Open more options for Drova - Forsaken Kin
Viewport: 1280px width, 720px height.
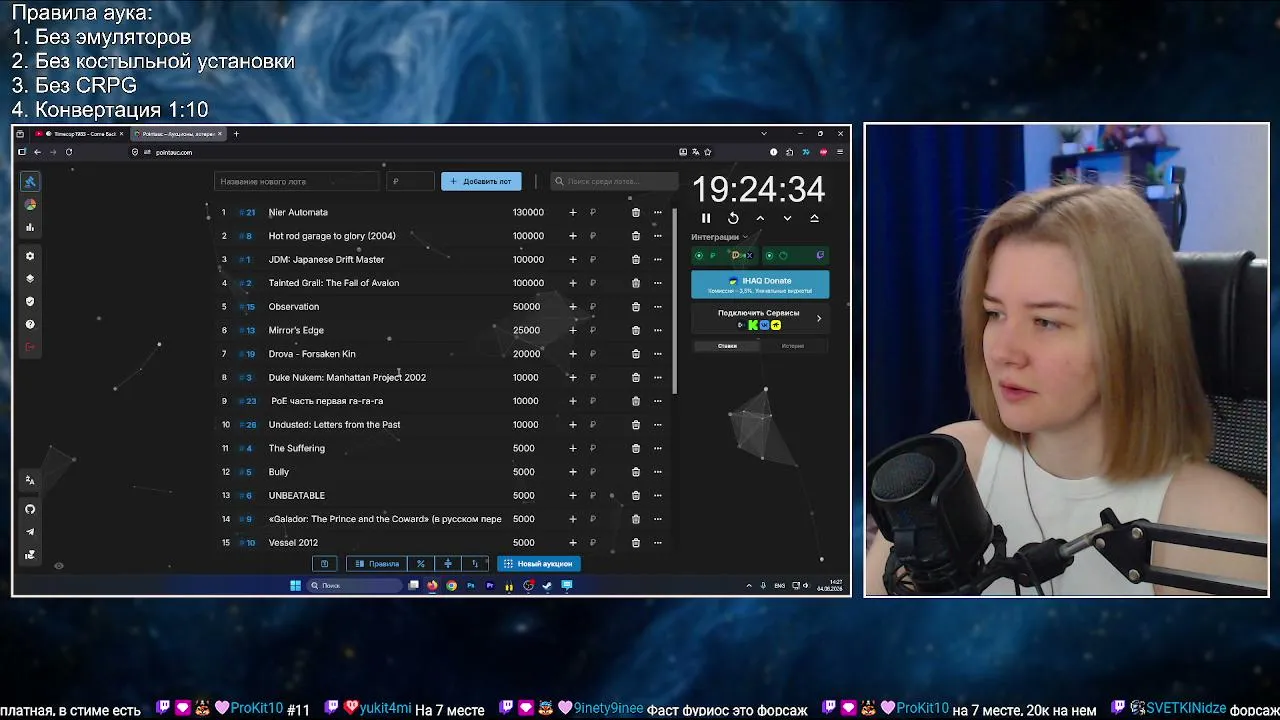[x=658, y=354]
